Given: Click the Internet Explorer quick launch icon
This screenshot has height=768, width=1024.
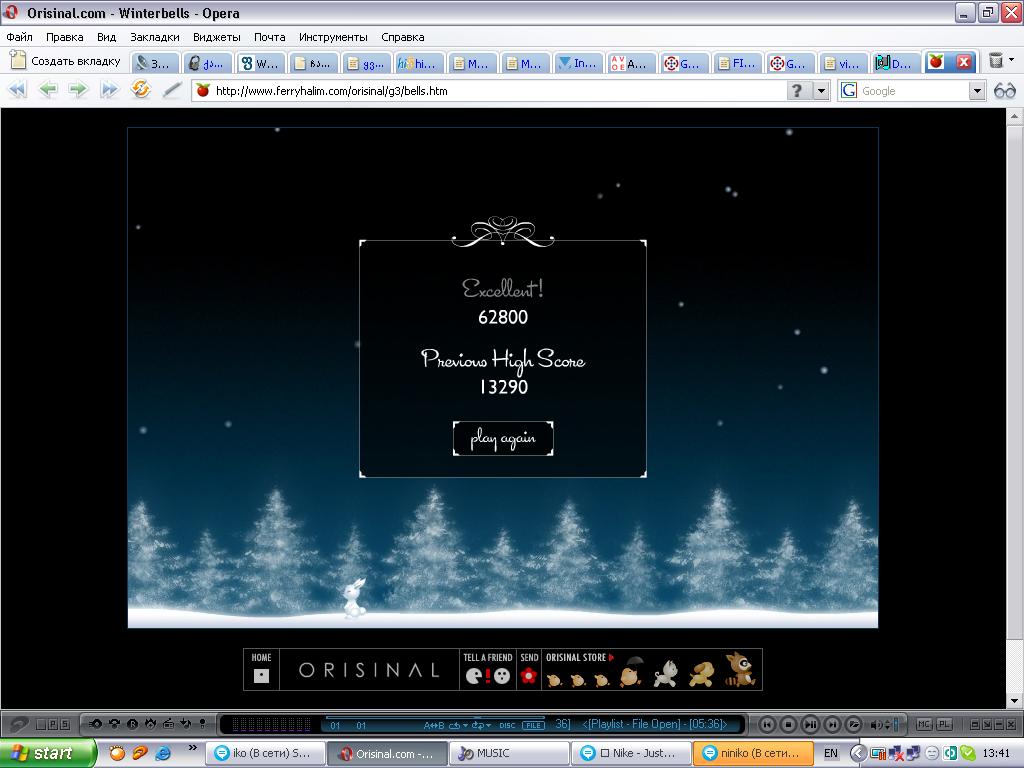Looking at the screenshot, I should 162,753.
